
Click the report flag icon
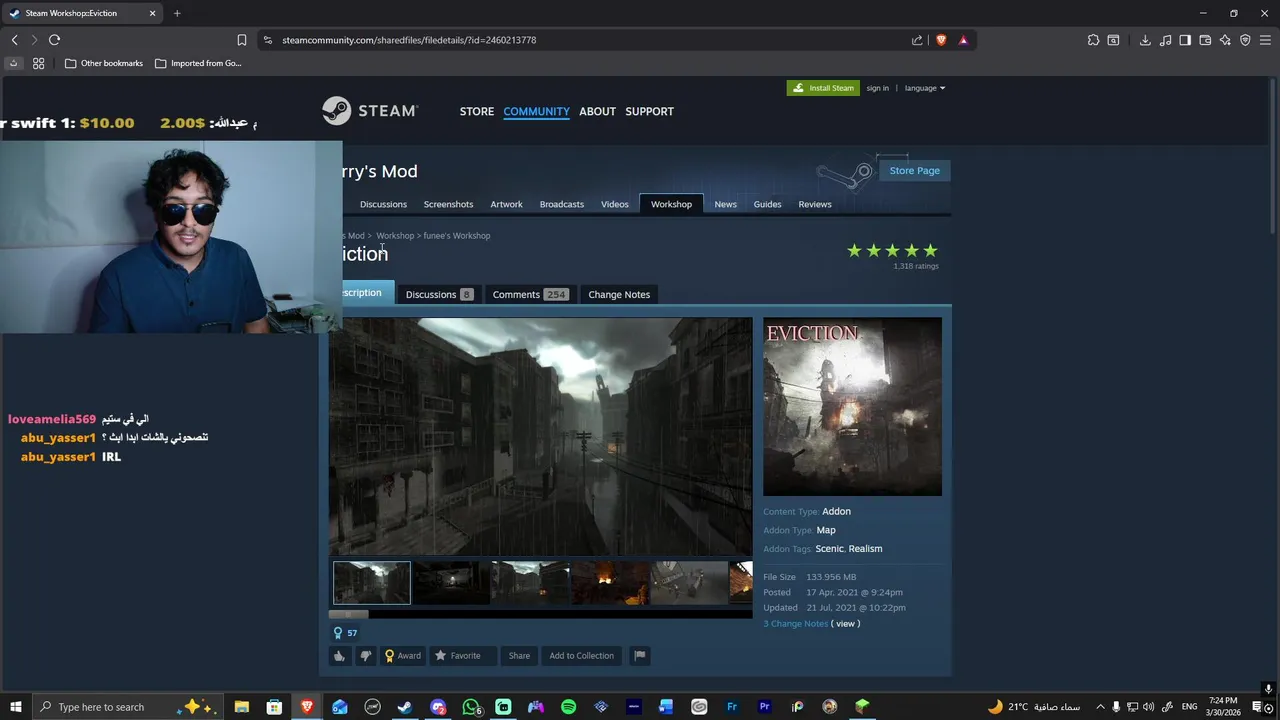pos(640,656)
